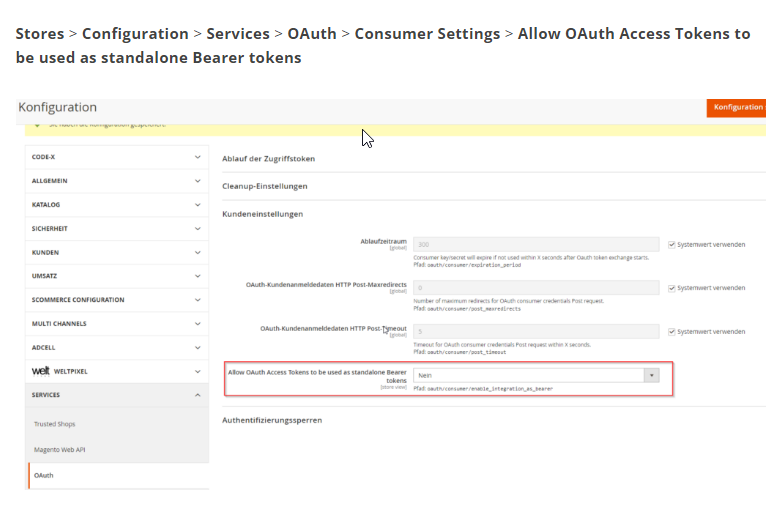Open the standalone Bearer tokens dropdown
Viewport: 770px width, 519px height.
[536, 375]
